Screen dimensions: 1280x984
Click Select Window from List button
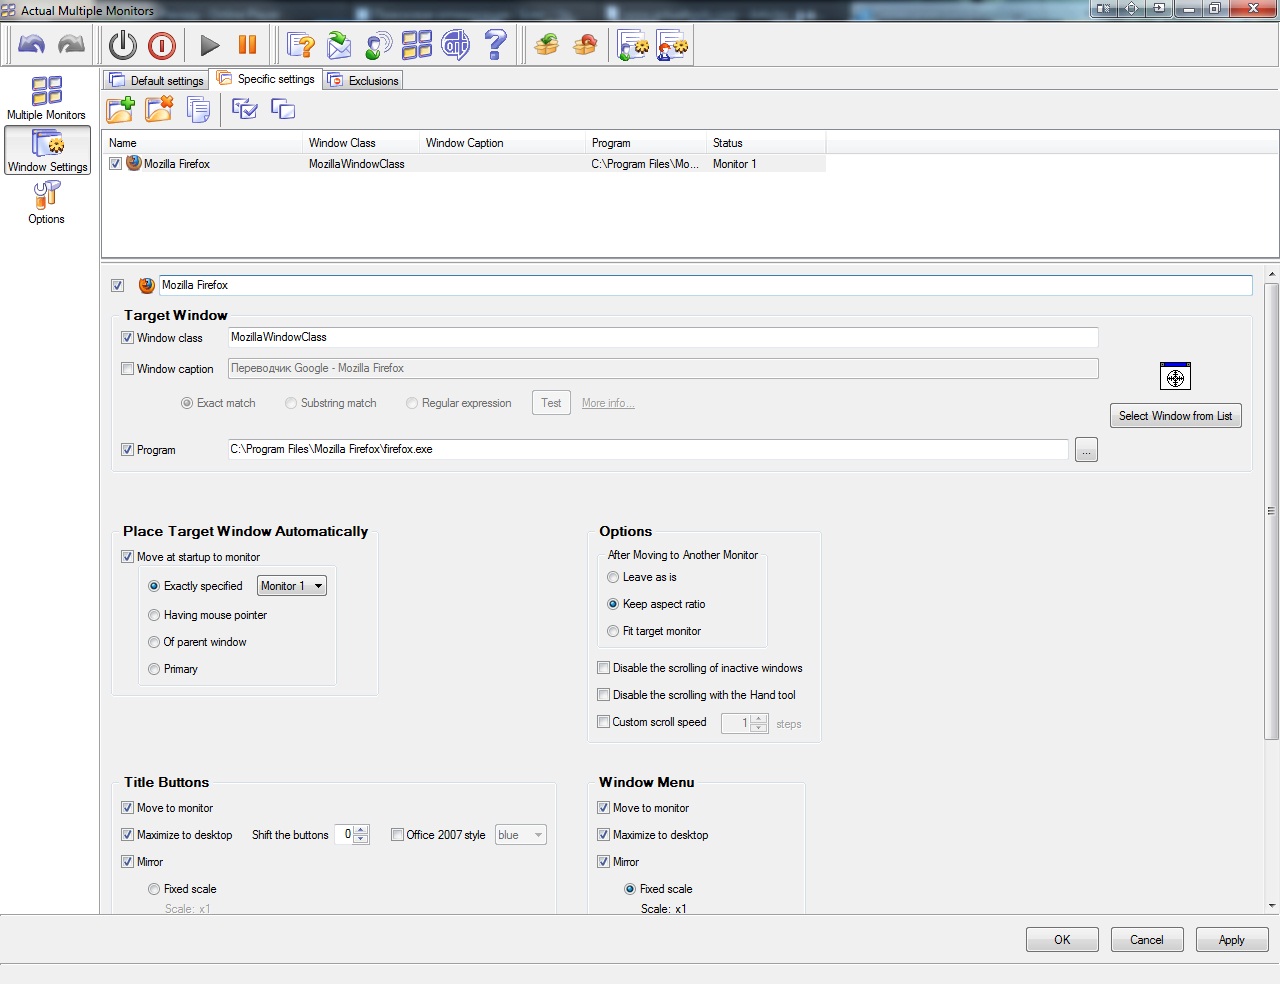[x=1175, y=416]
